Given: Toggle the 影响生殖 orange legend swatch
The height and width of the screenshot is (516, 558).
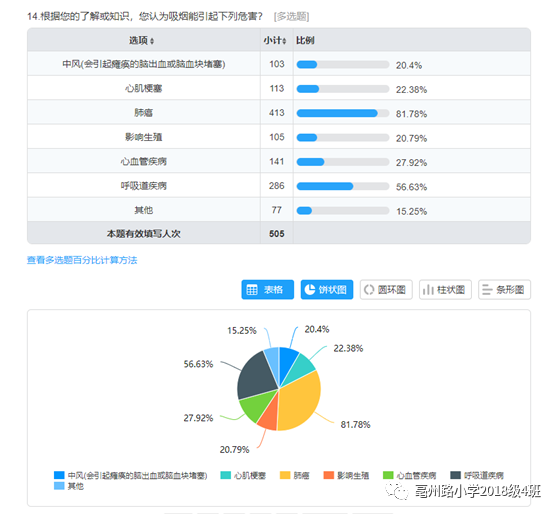Looking at the screenshot, I should coord(328,475).
